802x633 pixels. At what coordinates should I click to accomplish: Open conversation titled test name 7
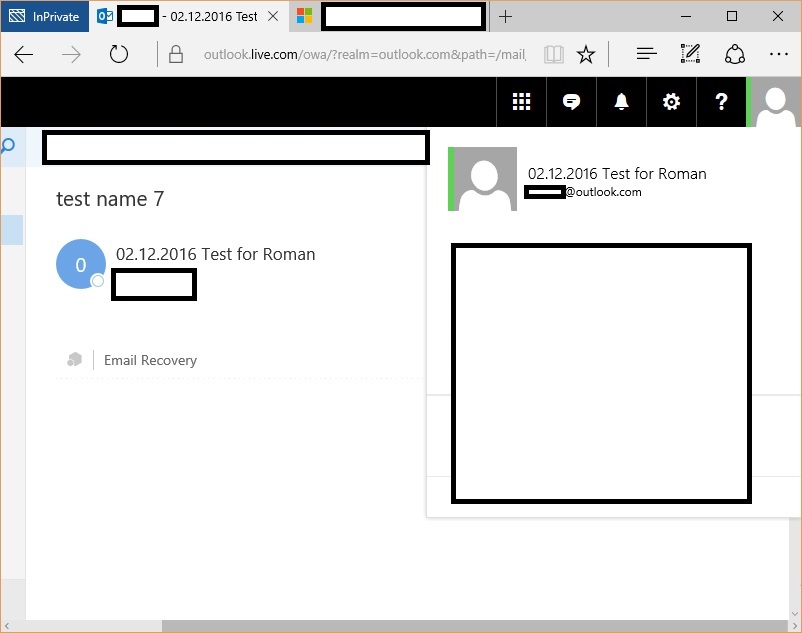[110, 199]
